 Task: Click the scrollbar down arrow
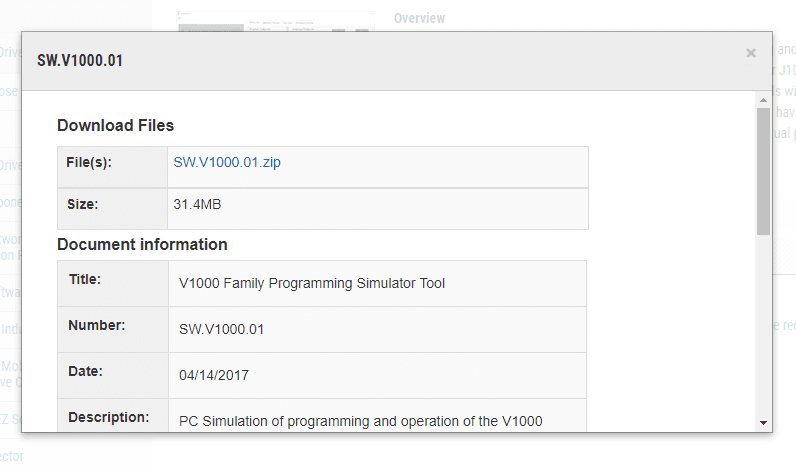(x=763, y=422)
